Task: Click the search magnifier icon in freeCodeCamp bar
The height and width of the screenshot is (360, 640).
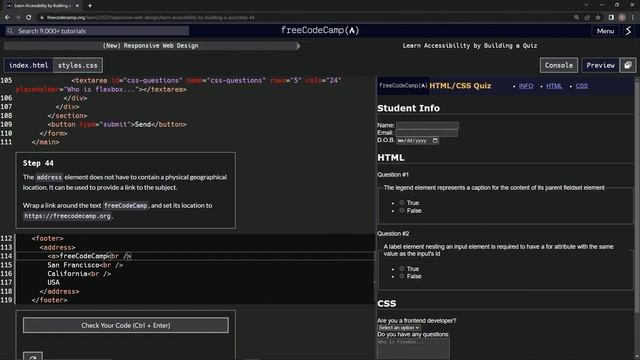Action: (10, 31)
